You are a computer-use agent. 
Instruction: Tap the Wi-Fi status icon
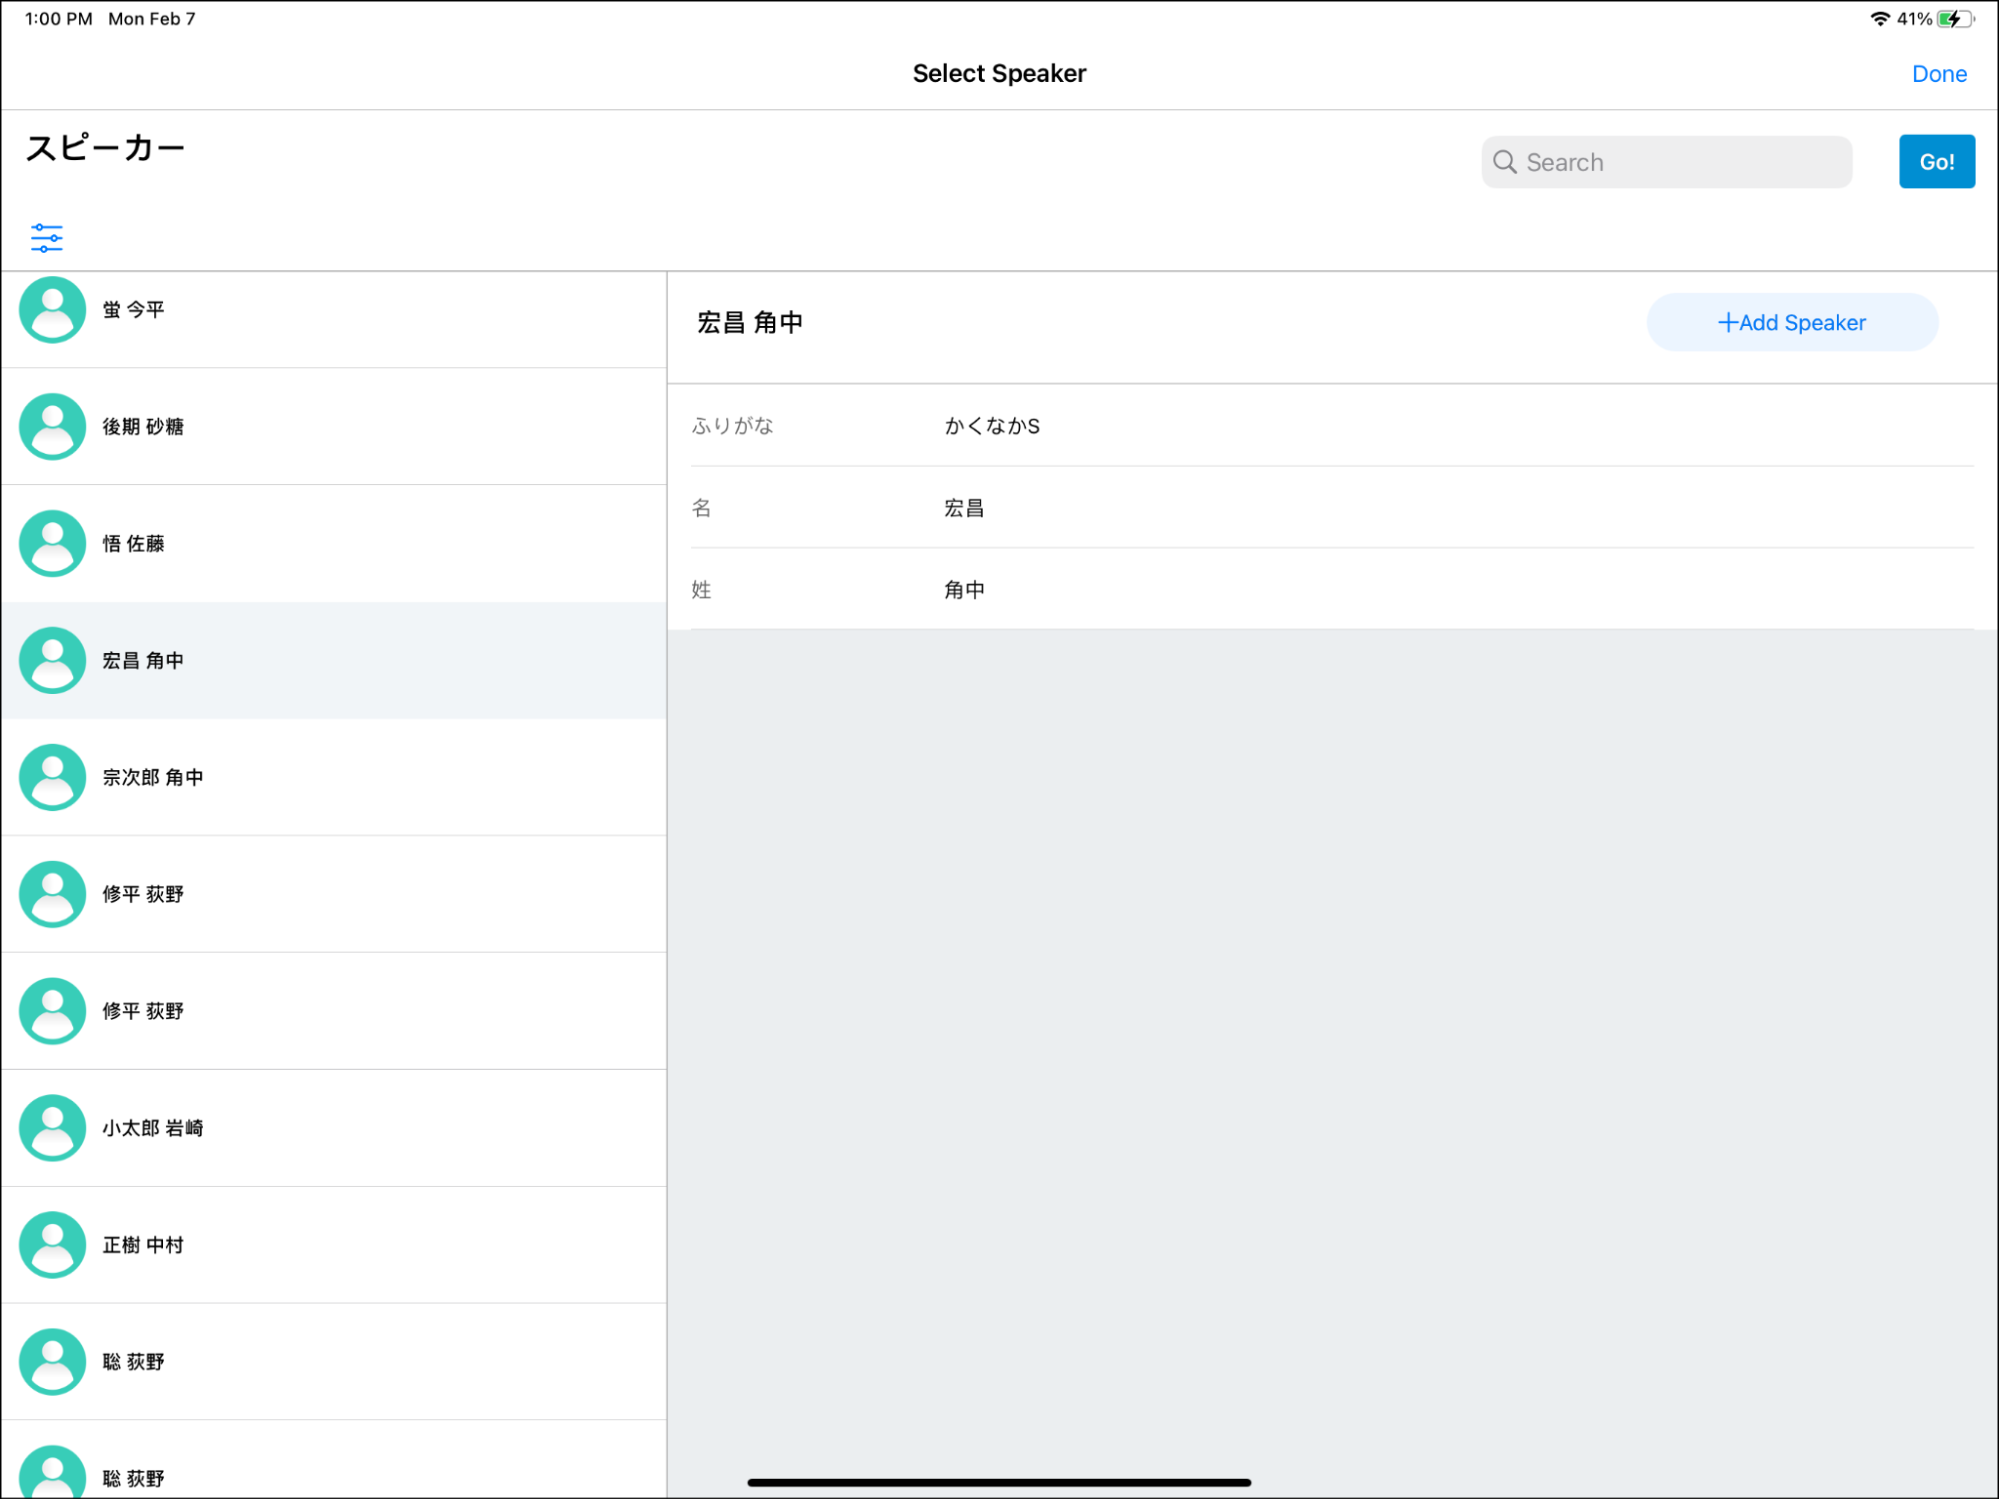pyautogui.click(x=1879, y=19)
